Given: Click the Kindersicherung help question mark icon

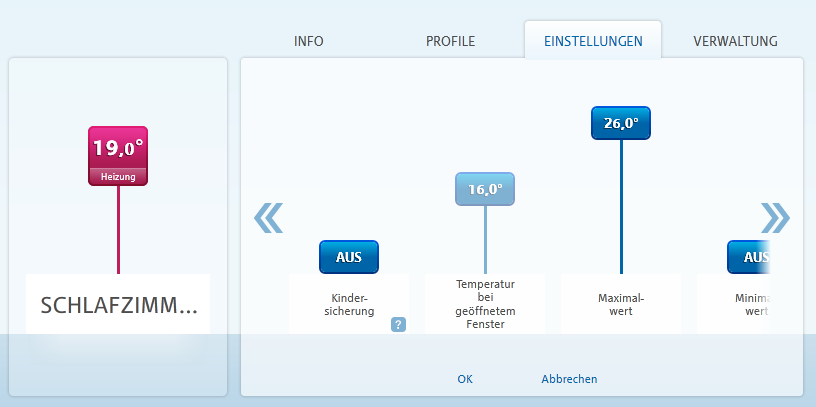Looking at the screenshot, I should click(x=398, y=325).
